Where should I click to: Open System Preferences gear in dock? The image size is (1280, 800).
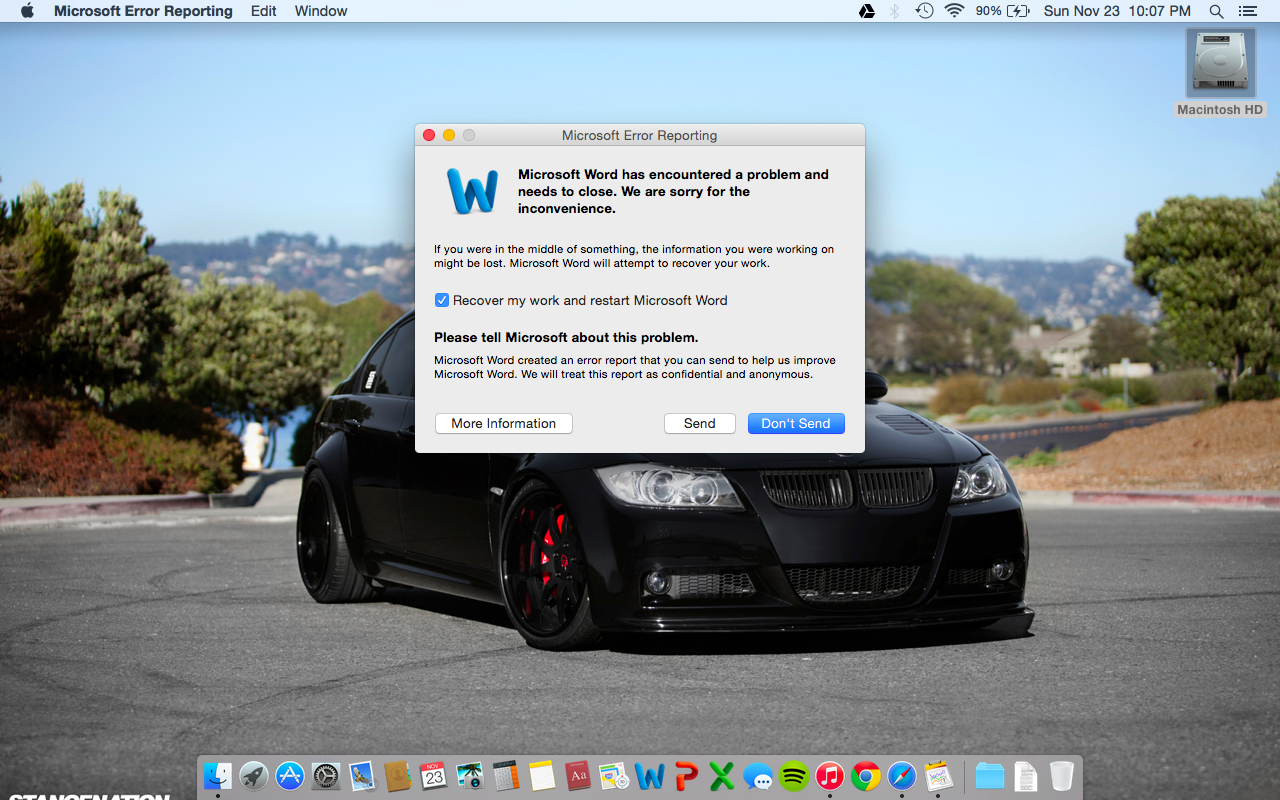click(x=326, y=775)
